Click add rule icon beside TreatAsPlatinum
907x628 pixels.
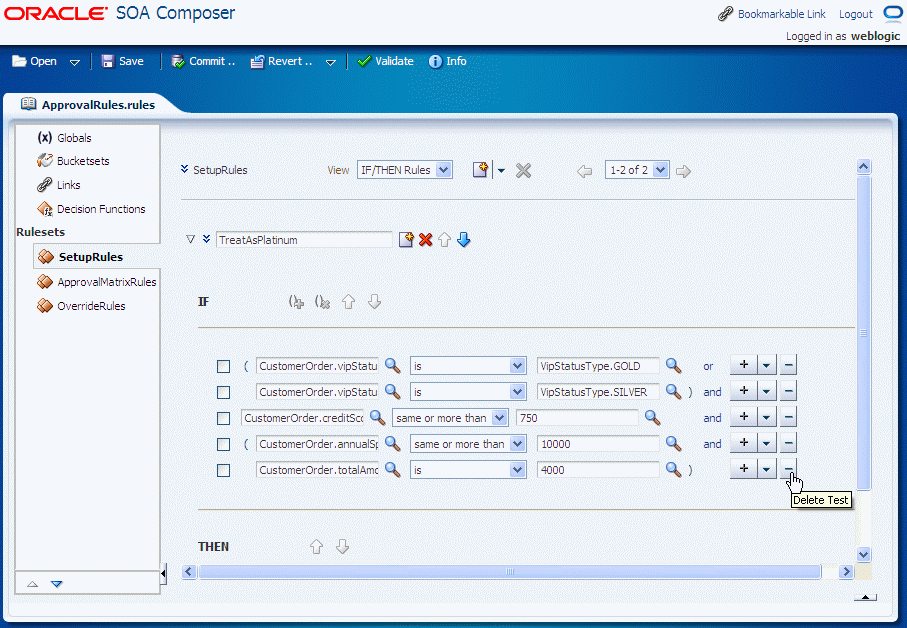click(x=406, y=239)
